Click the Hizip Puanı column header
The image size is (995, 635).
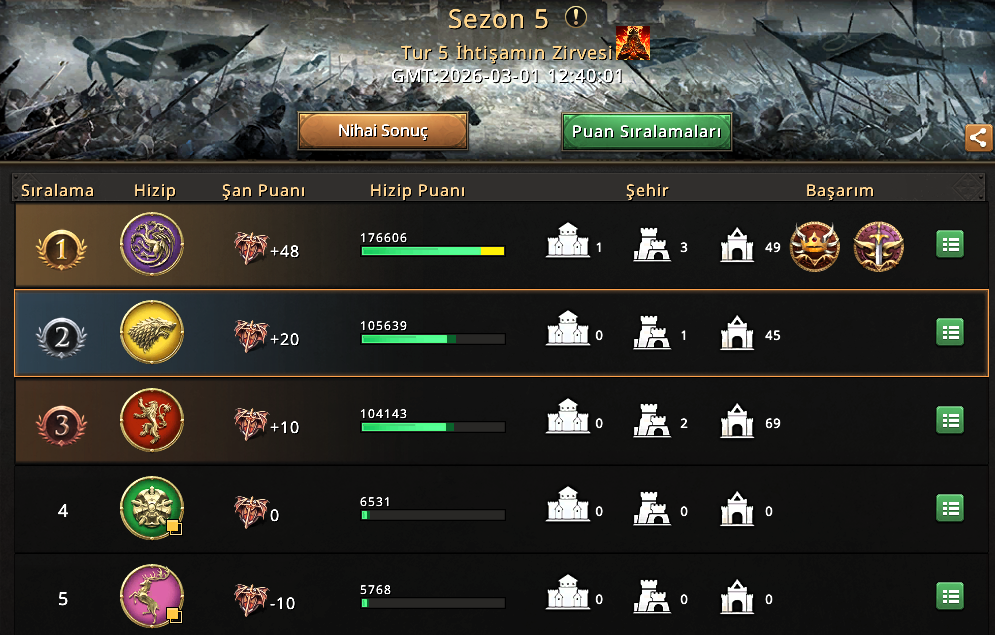(x=418, y=190)
